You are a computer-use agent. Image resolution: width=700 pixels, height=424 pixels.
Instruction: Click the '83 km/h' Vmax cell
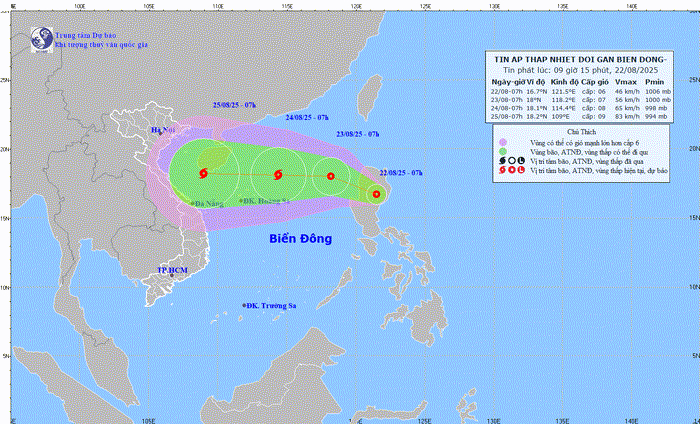[627, 116]
